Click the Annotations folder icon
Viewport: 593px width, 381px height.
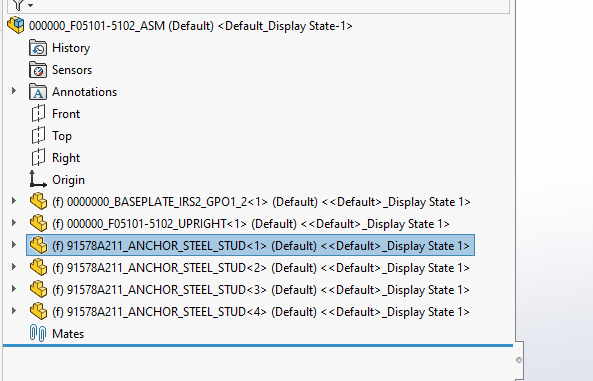(38, 92)
